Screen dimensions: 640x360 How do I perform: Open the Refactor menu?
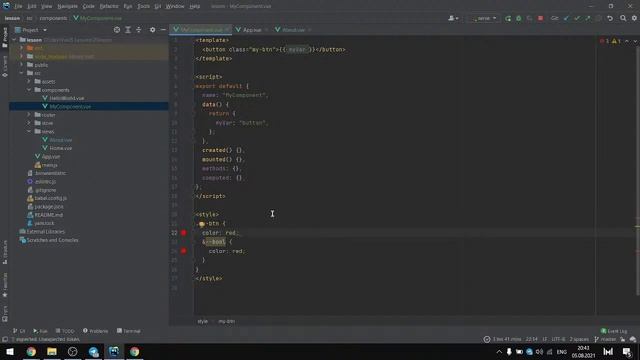pos(109,7)
